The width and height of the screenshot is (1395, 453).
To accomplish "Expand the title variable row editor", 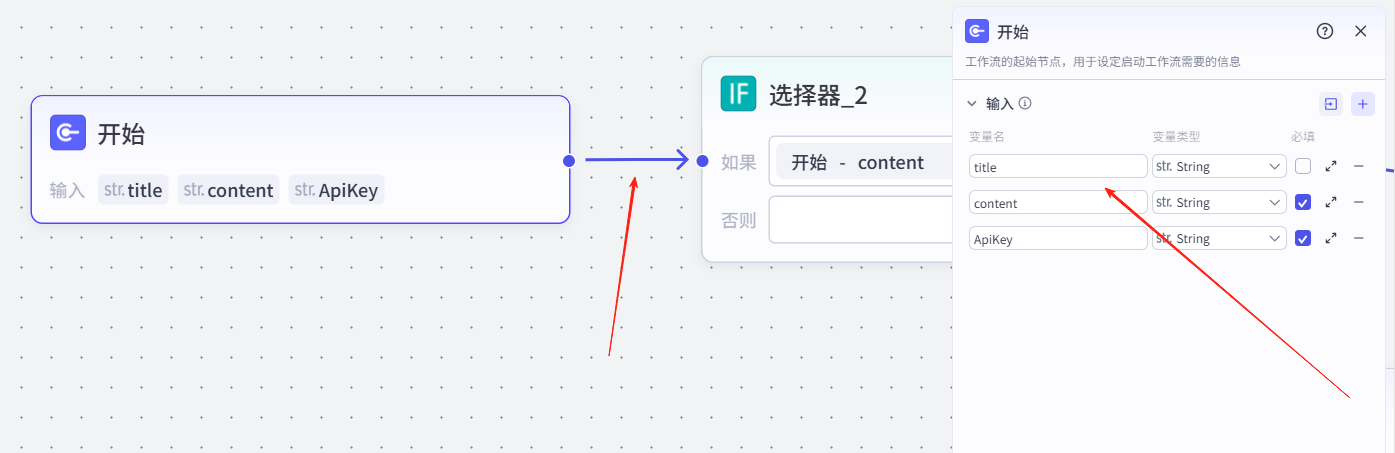I will (x=1331, y=166).
